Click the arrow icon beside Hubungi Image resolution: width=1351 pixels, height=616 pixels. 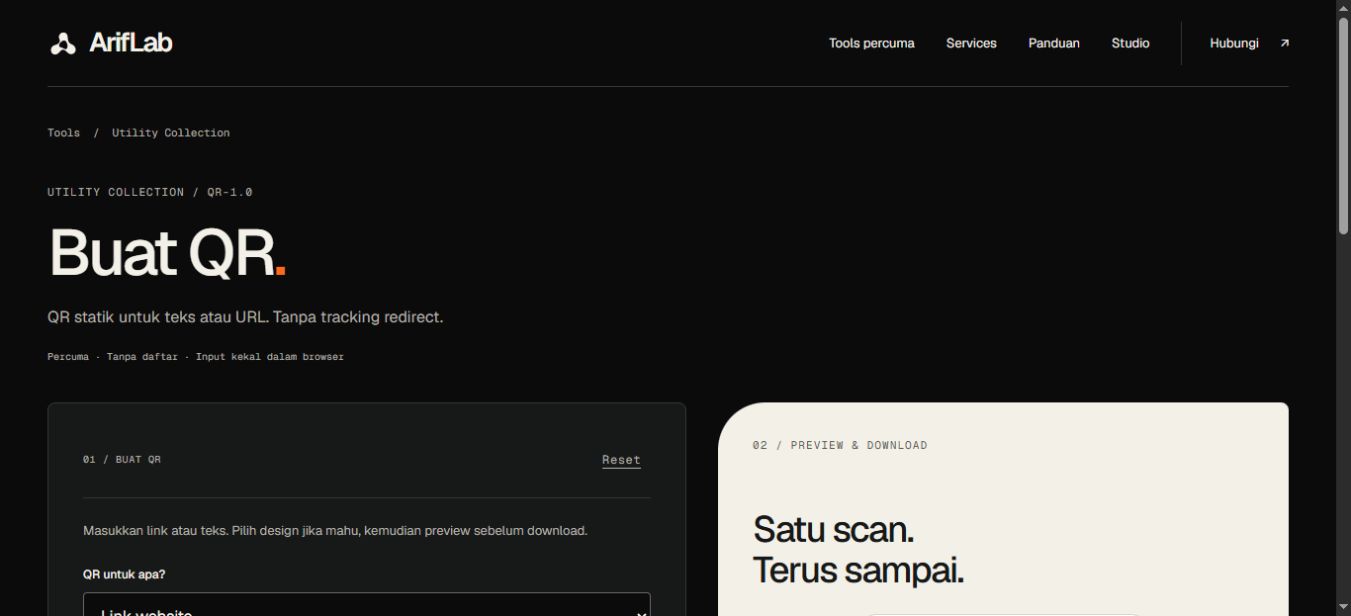click(x=1285, y=43)
